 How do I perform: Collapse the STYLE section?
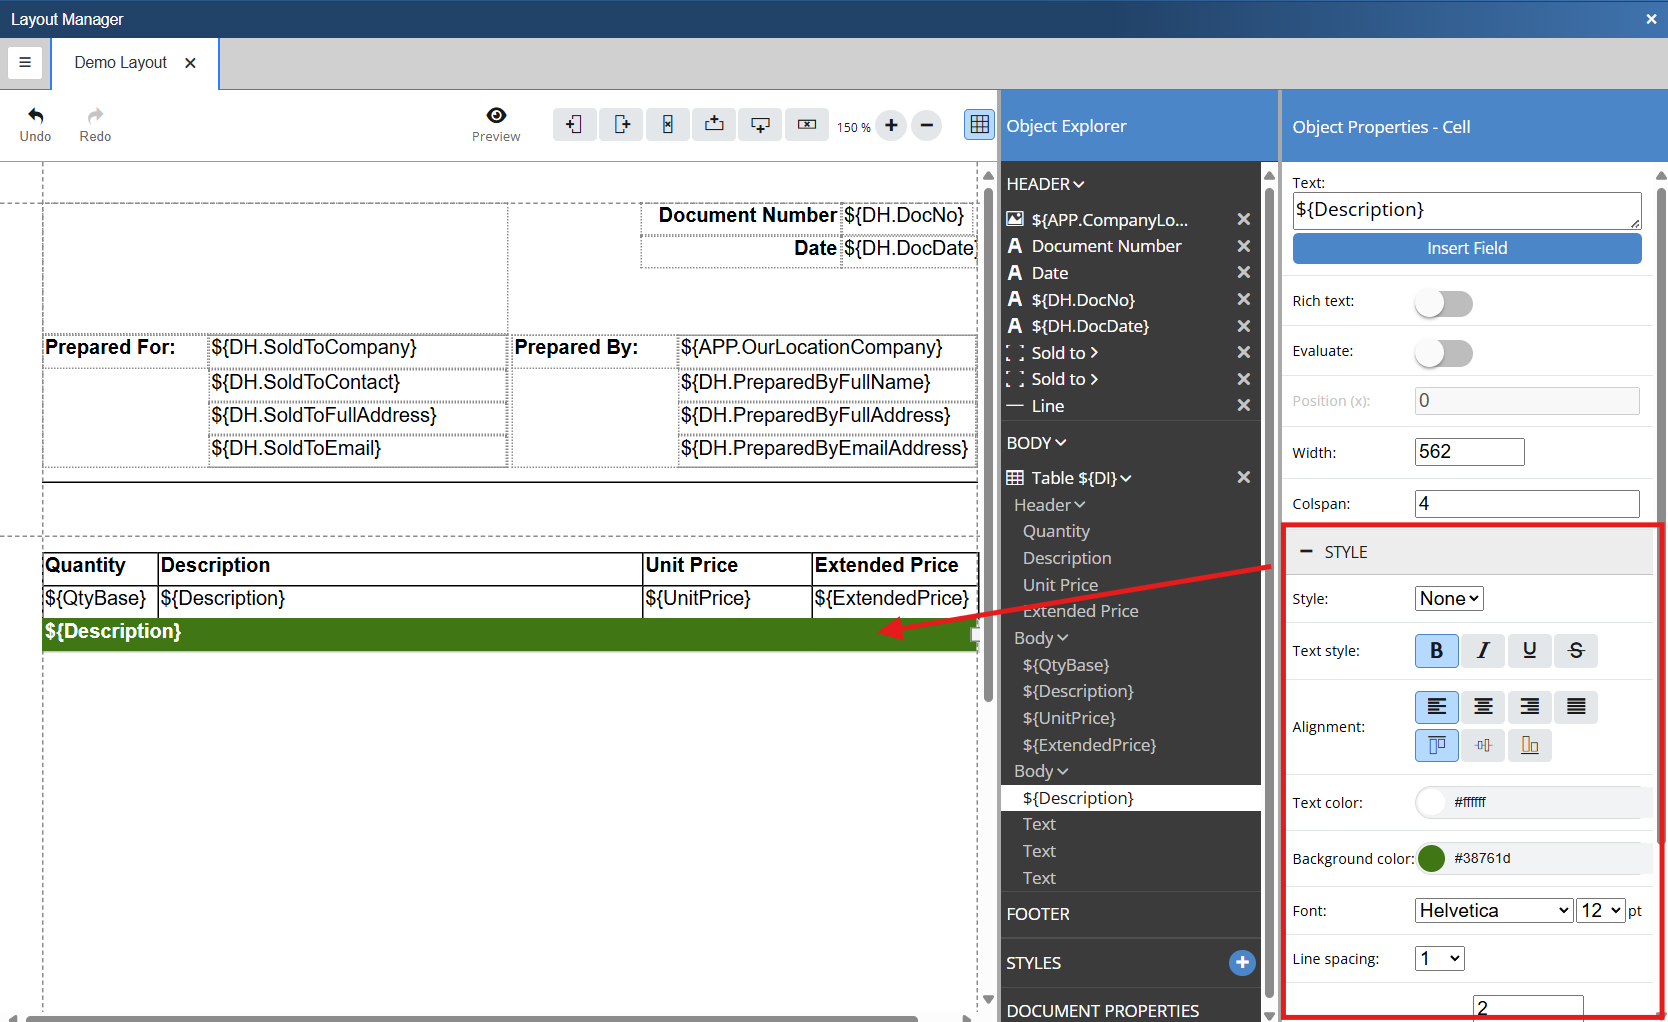[x=1306, y=552]
